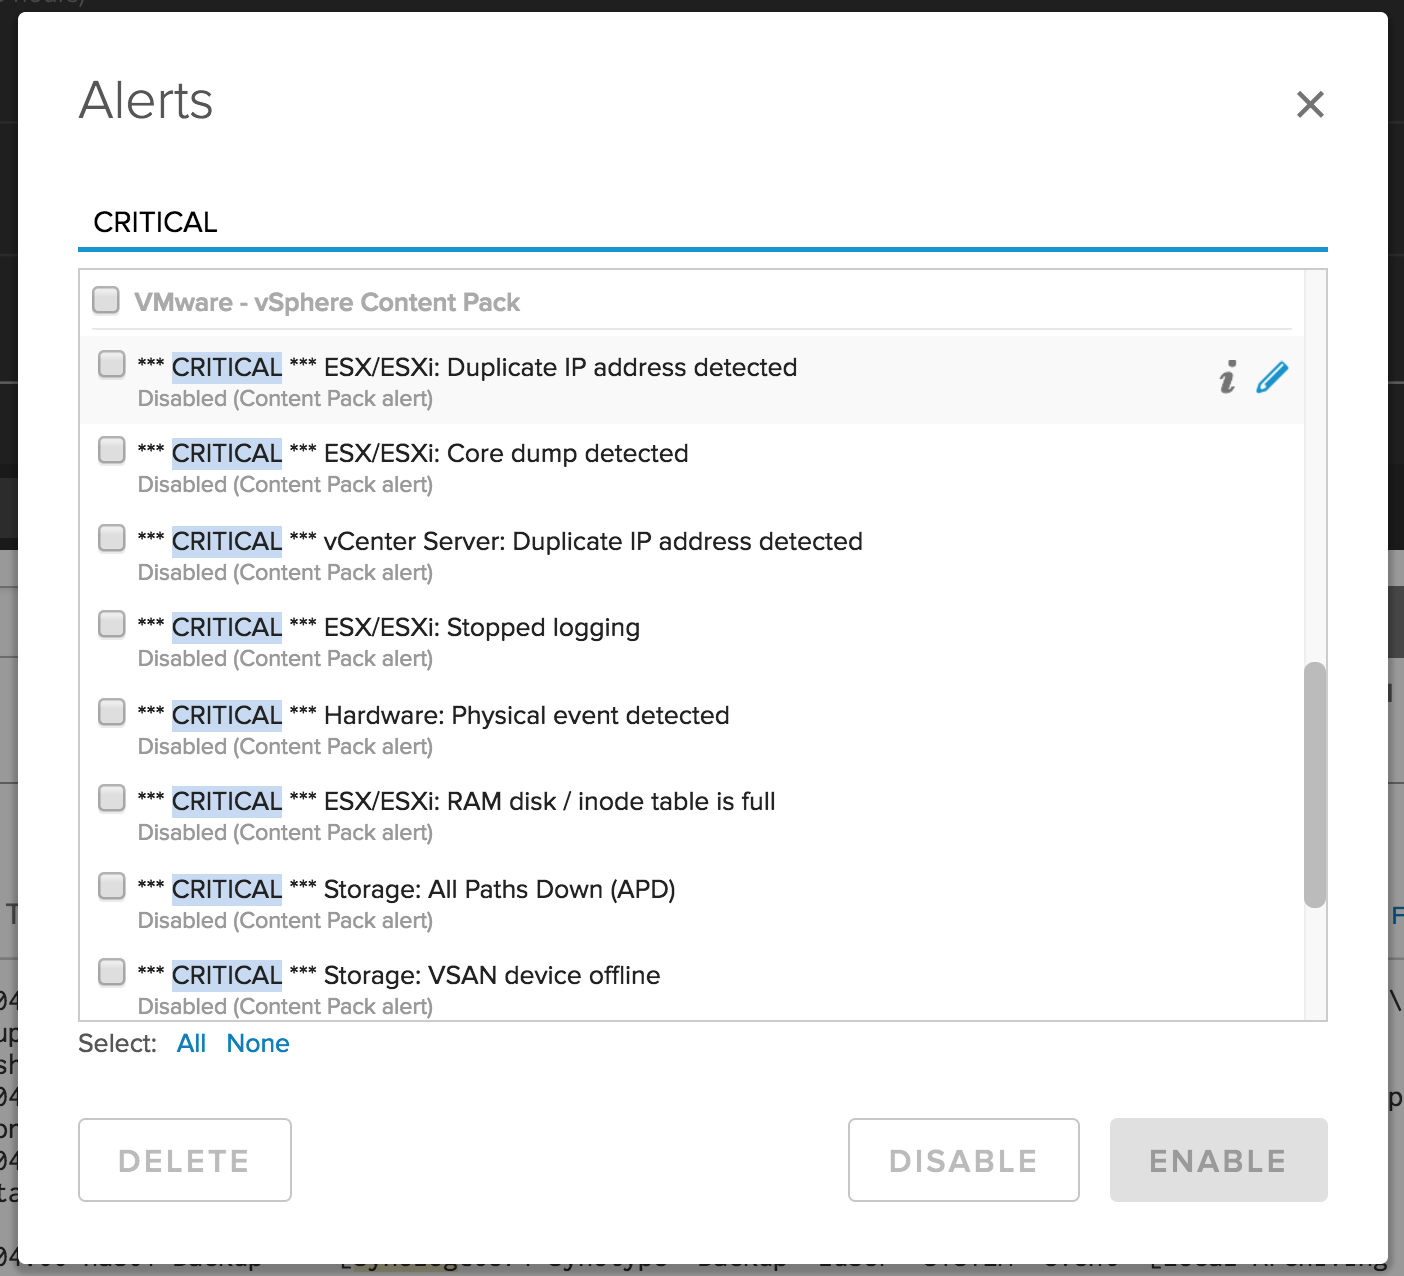Click the info icon for Duplicate IP alert

pyautogui.click(x=1227, y=378)
